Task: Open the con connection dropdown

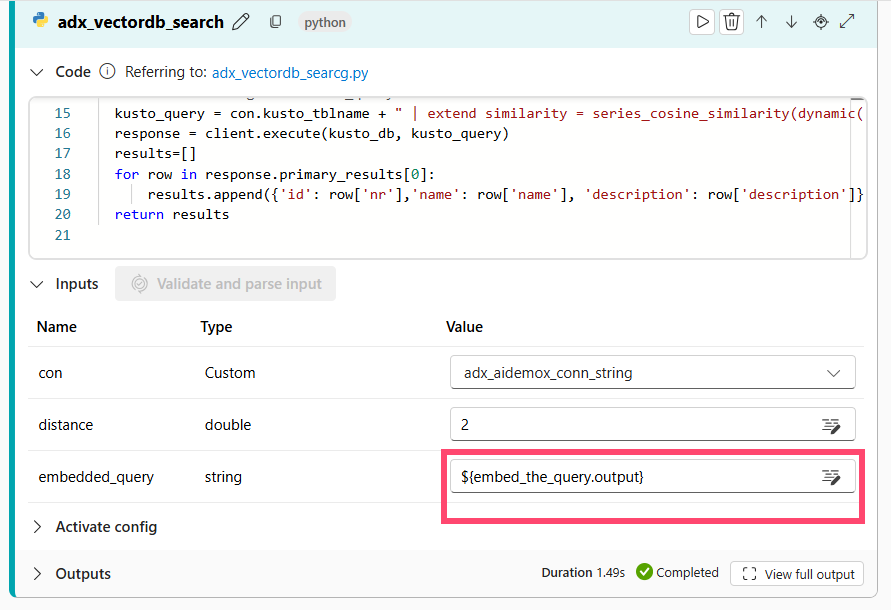Action: click(652, 373)
